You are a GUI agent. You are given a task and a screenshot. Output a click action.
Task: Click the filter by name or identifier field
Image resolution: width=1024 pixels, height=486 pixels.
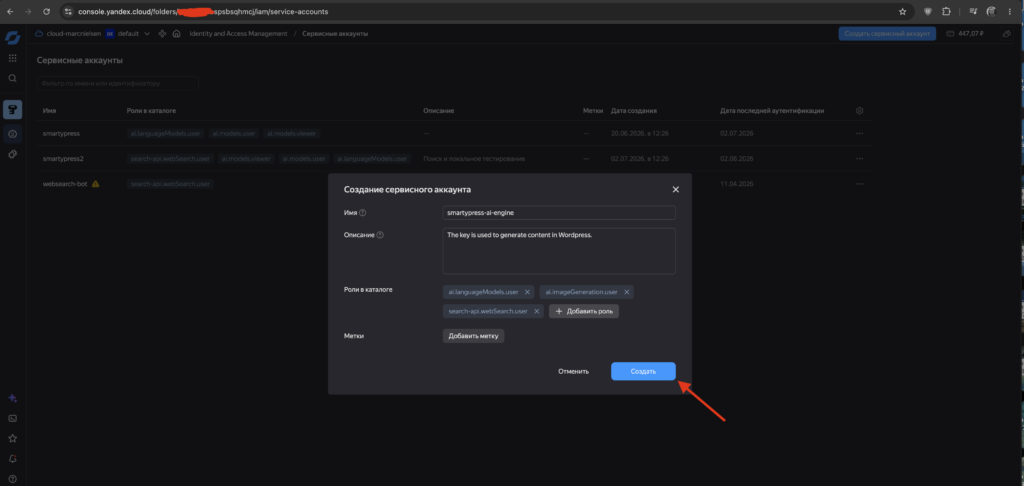point(118,84)
